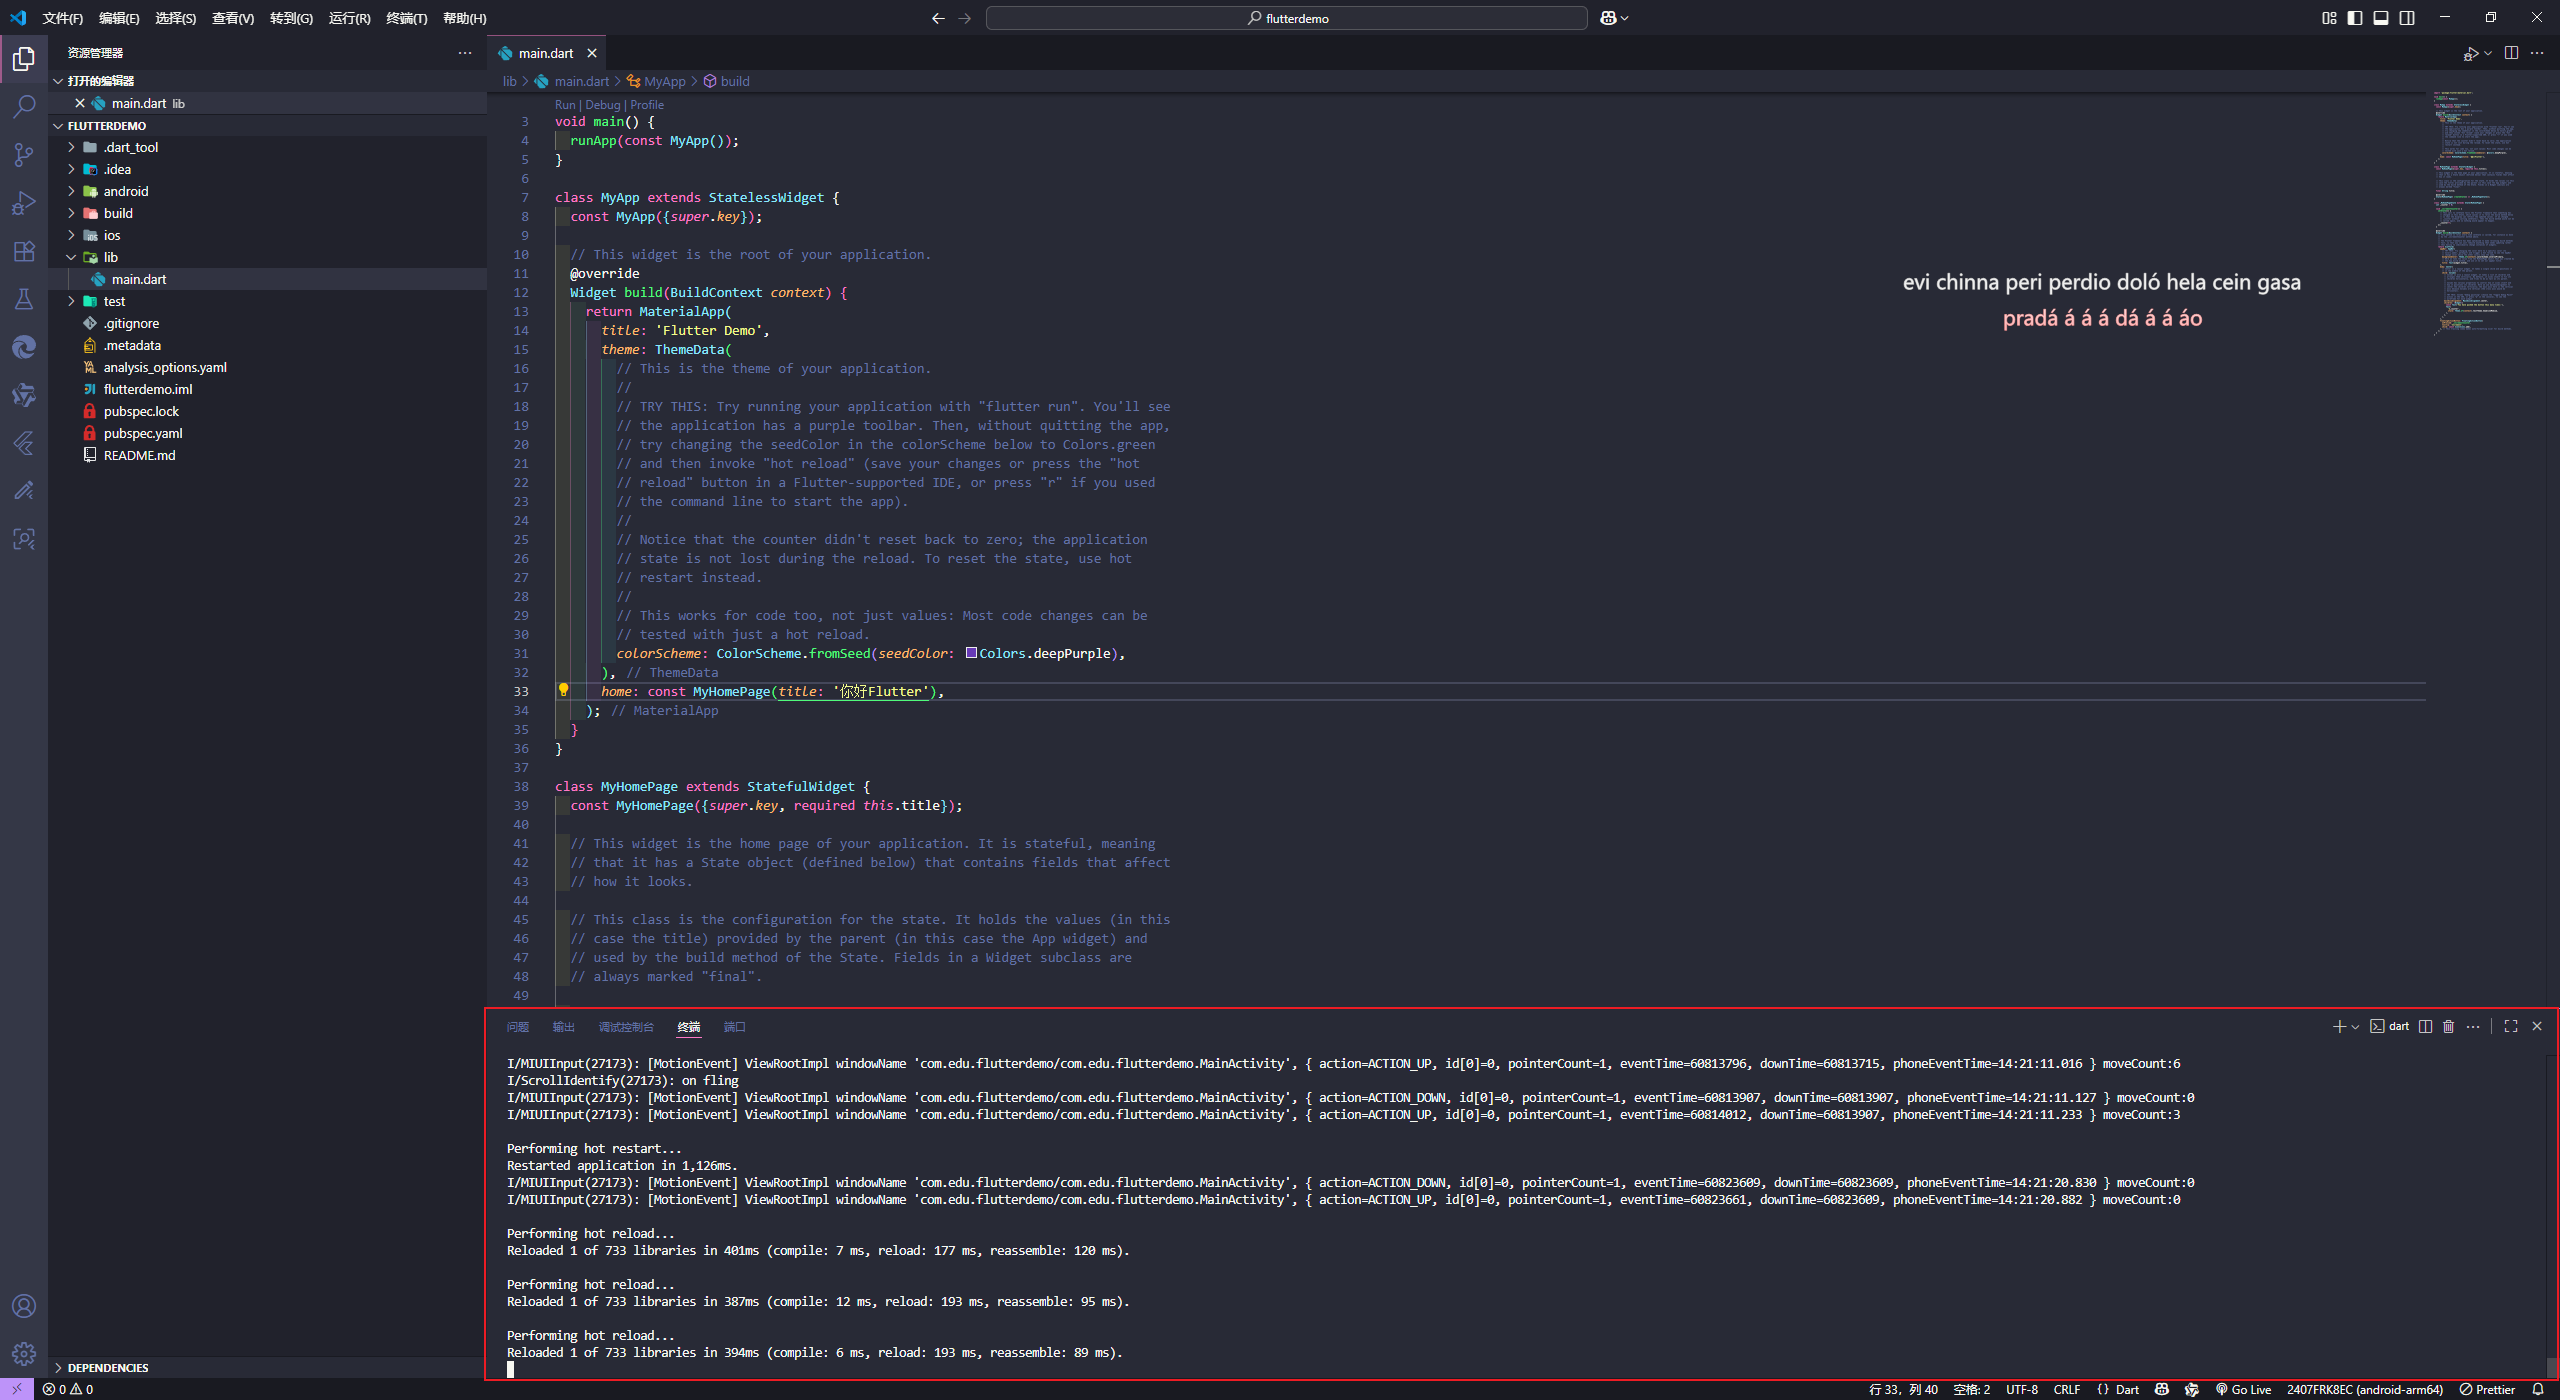This screenshot has height=1400, width=2560.
Task: Open the Testing flask view
Action: [24, 299]
